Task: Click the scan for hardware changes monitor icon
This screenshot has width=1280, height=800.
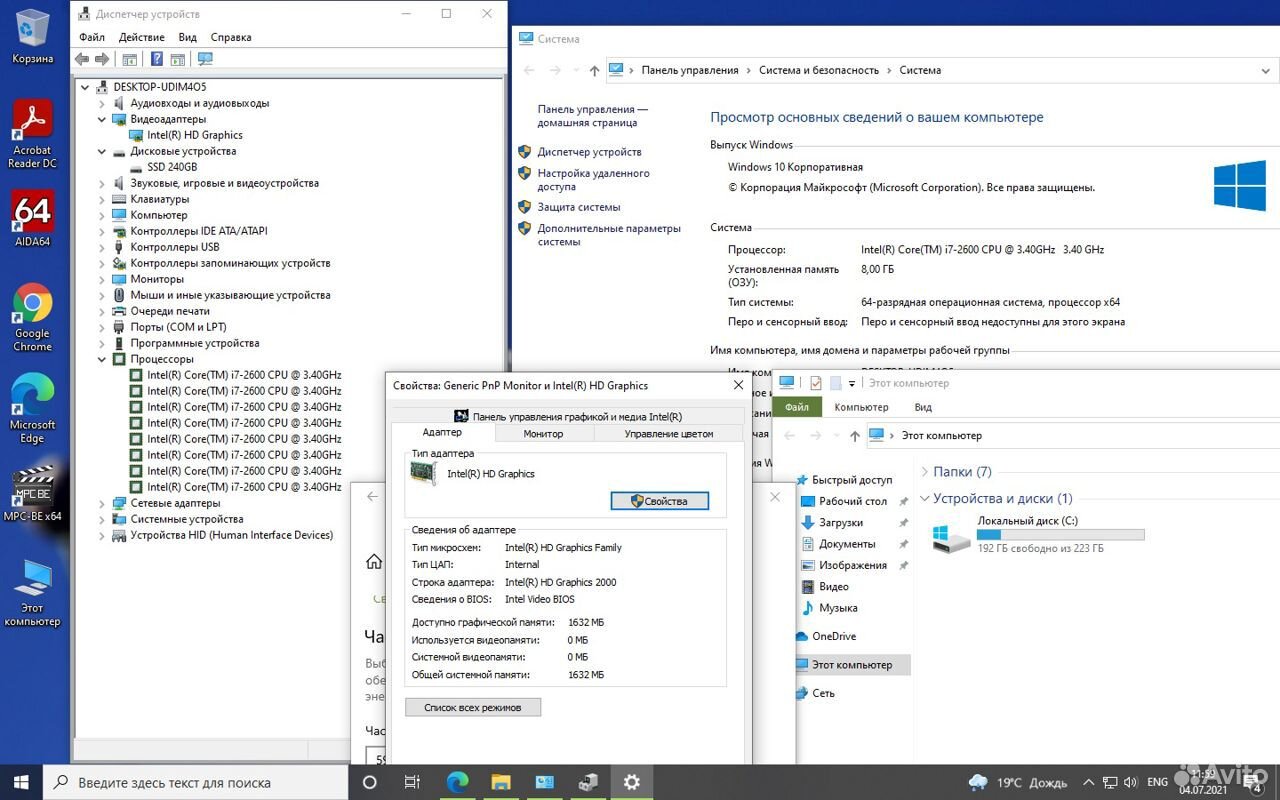Action: (x=205, y=59)
